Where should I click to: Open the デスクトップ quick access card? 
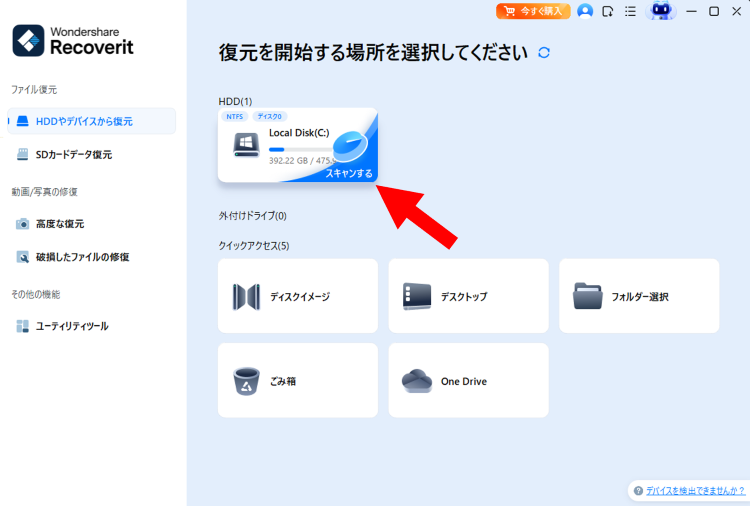coord(468,296)
